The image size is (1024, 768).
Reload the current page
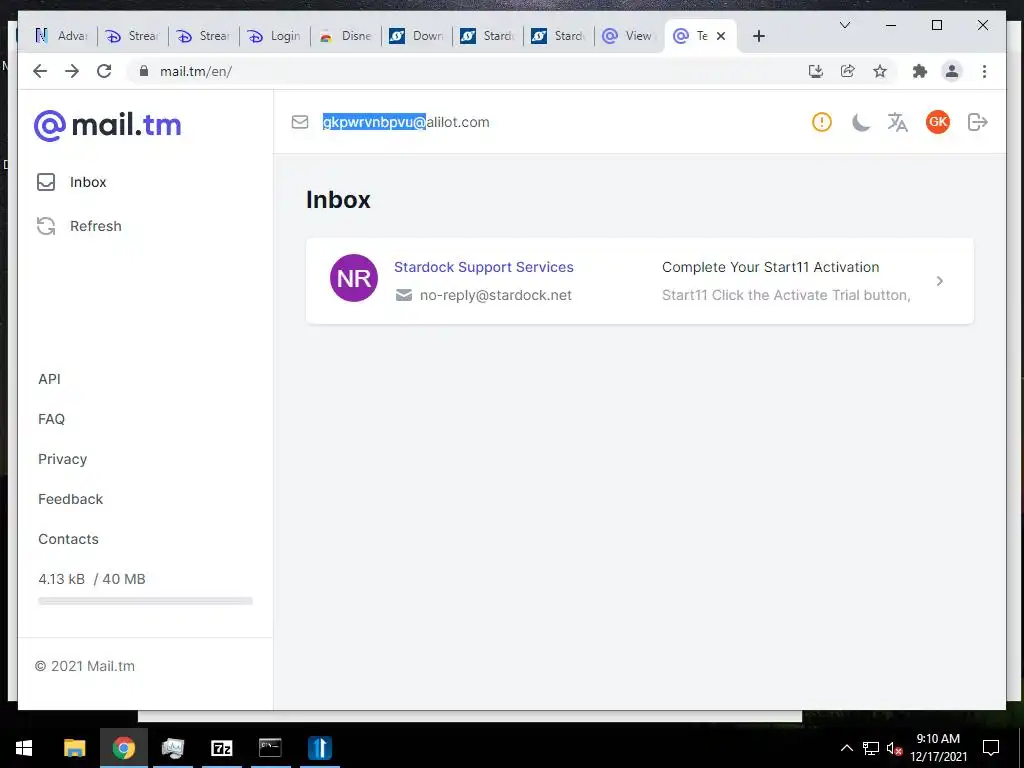(104, 71)
